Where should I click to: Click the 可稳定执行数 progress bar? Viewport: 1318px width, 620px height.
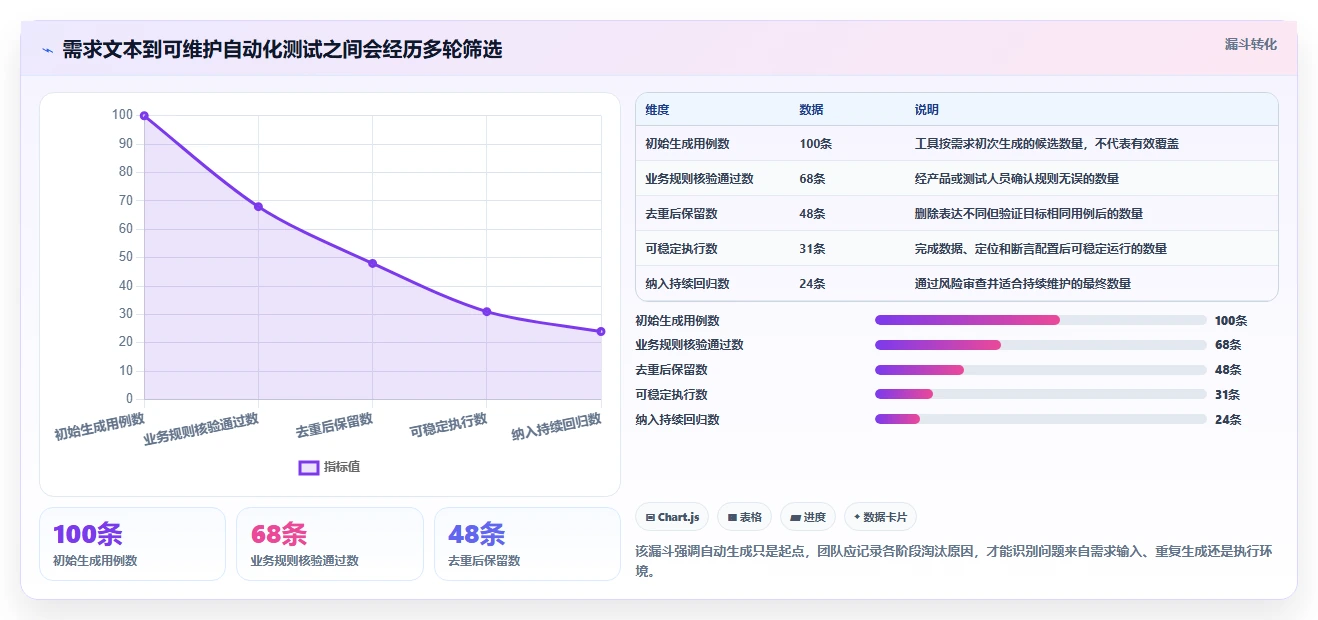pyautogui.click(x=1041, y=395)
